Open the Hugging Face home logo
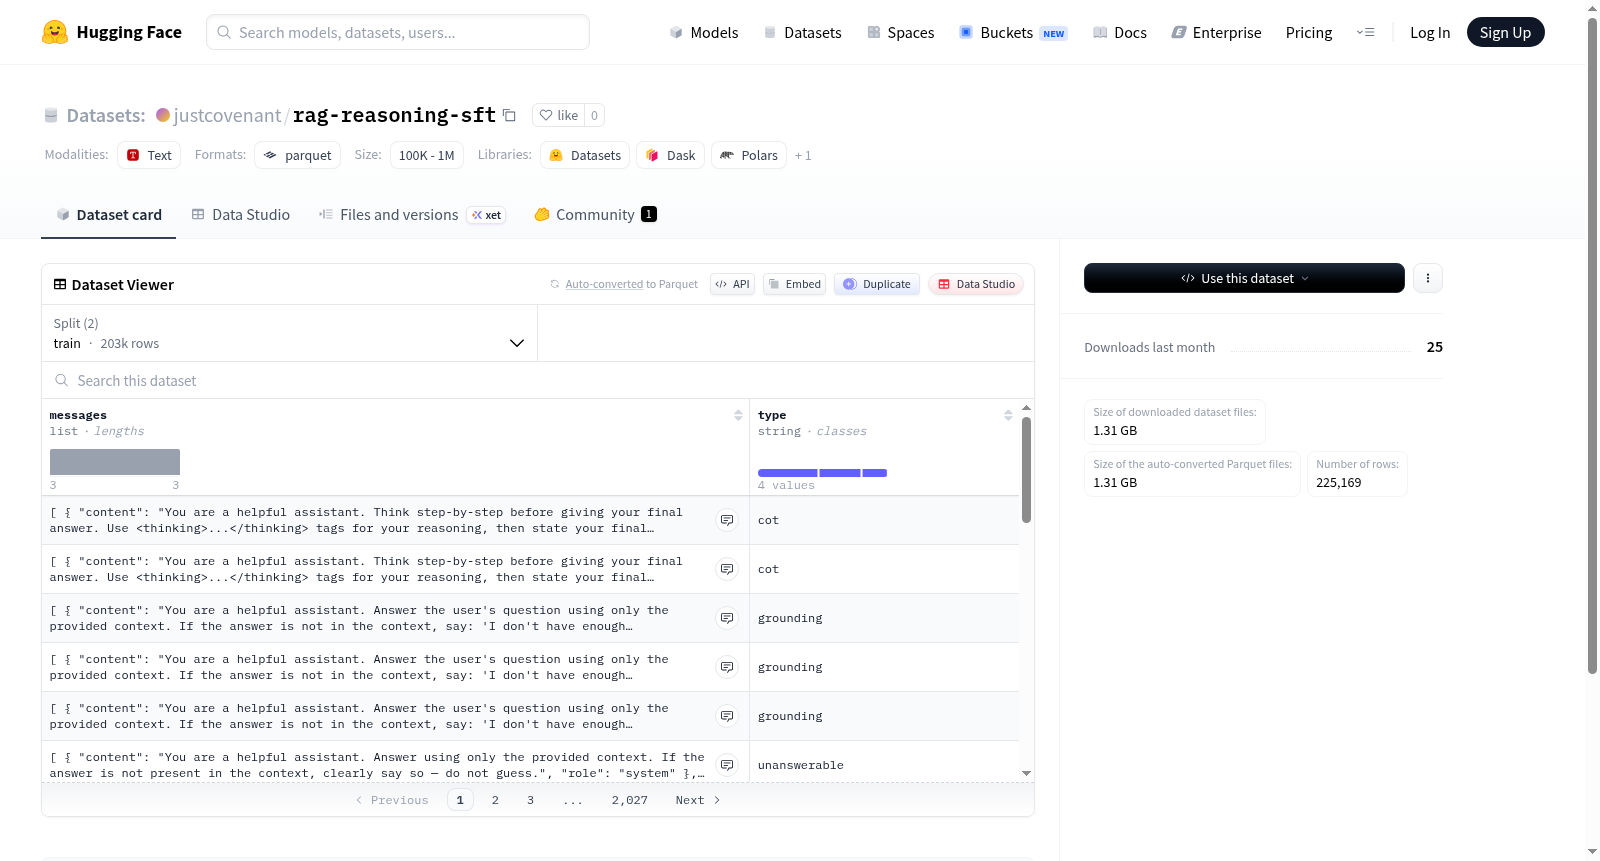The image size is (1600, 861). pyautogui.click(x=112, y=32)
